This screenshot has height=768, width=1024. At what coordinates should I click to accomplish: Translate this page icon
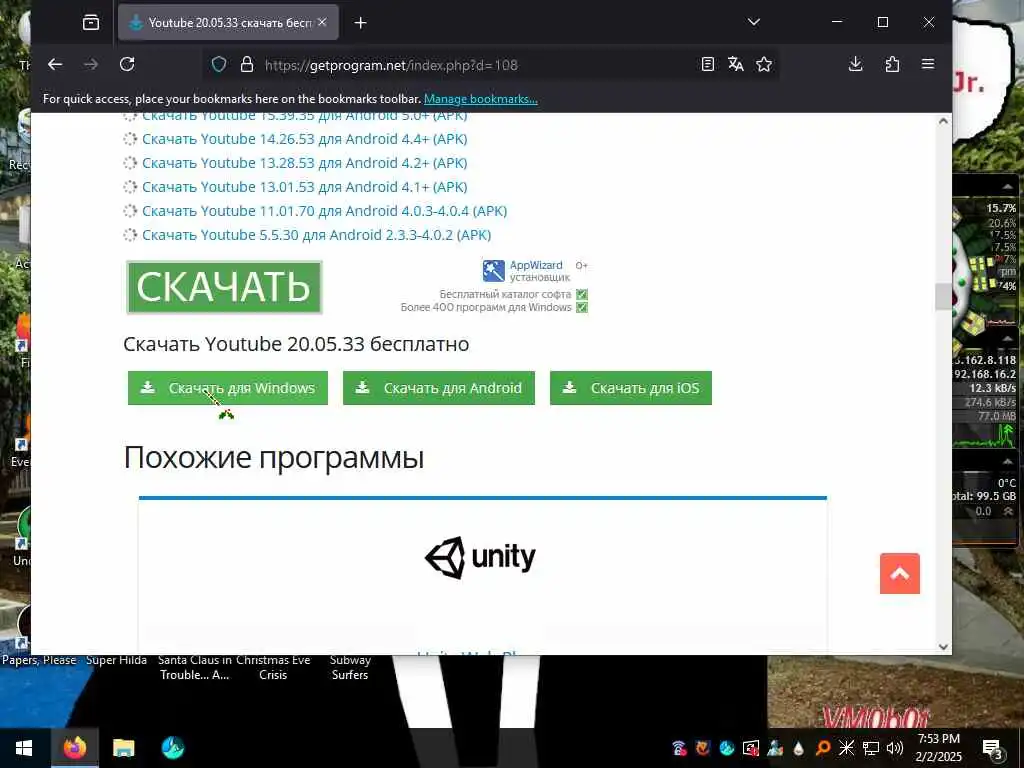[735, 64]
